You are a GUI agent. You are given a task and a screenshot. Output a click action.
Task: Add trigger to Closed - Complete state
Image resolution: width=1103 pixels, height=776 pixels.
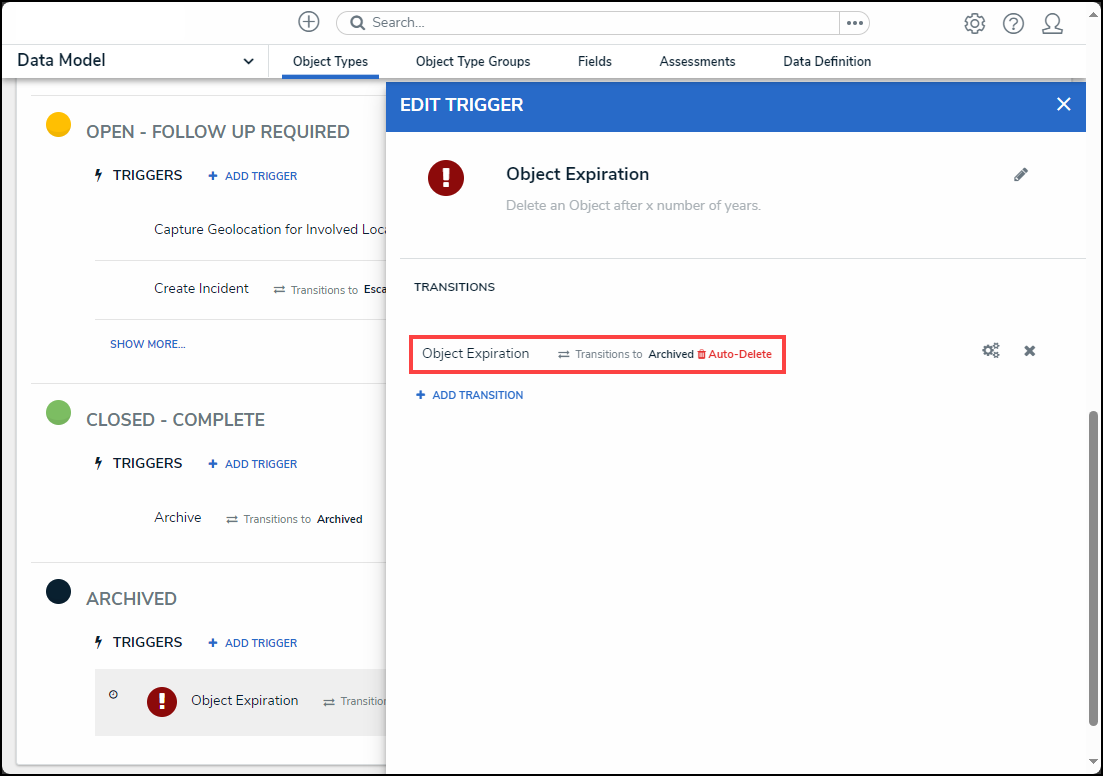[253, 464]
